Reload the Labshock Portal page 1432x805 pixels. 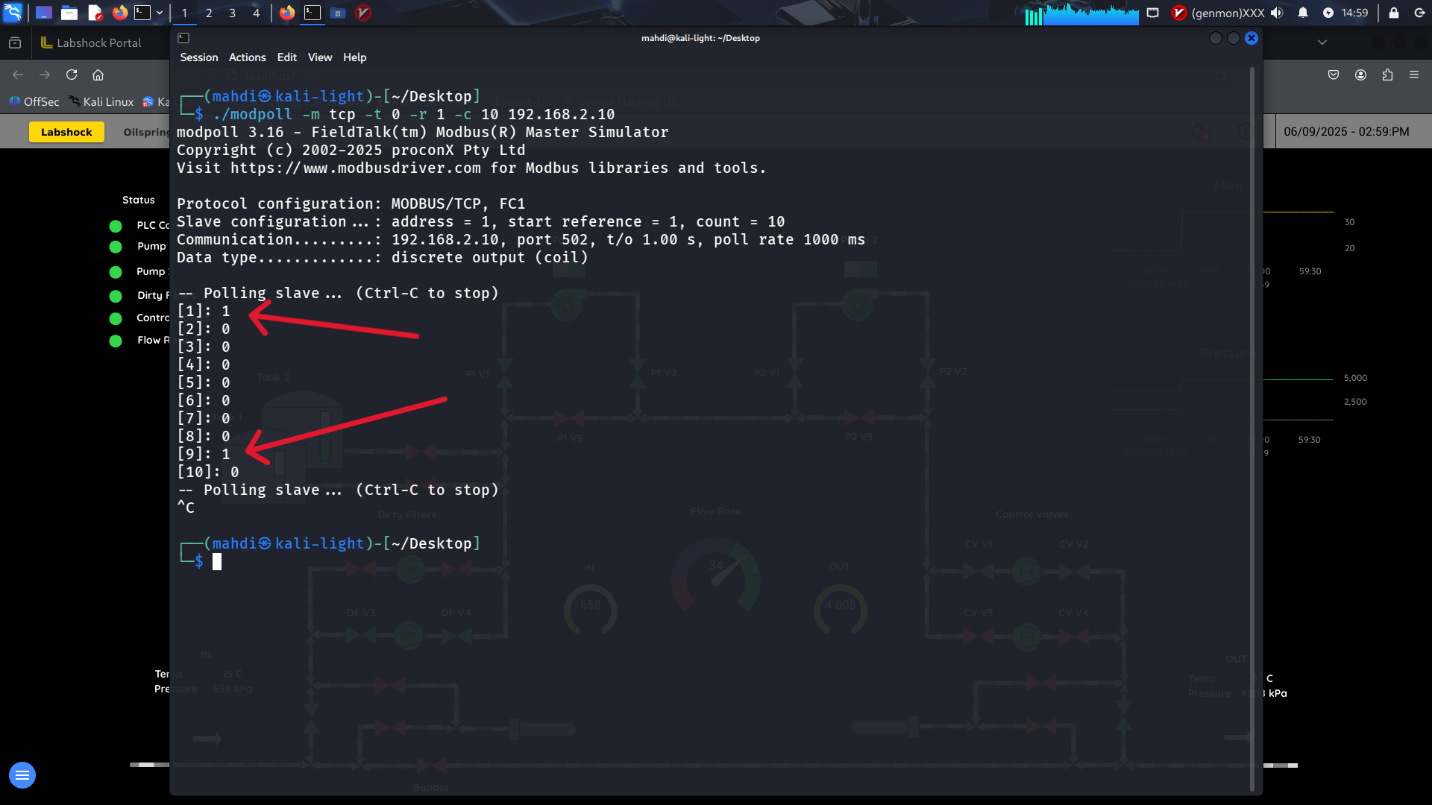(x=71, y=75)
